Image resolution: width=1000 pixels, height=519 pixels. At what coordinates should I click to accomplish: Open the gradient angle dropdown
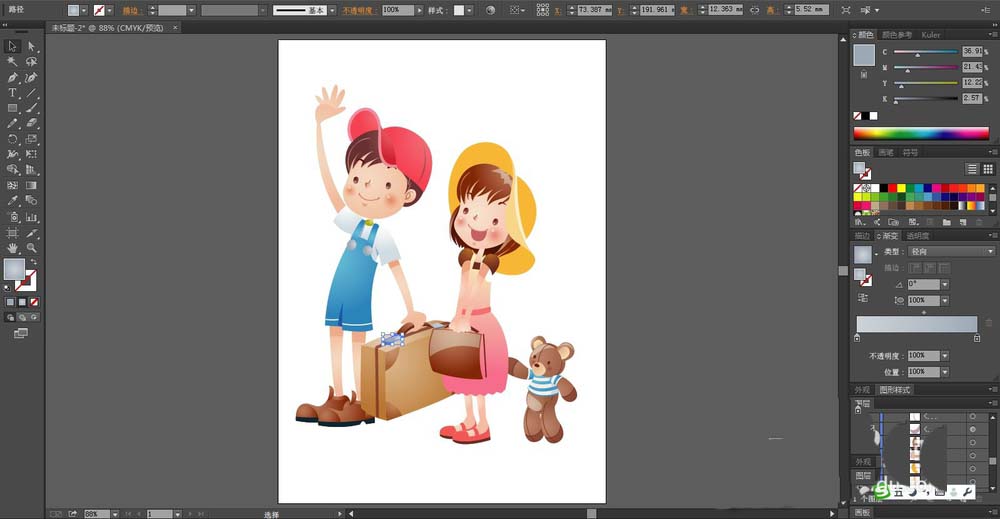click(x=945, y=284)
